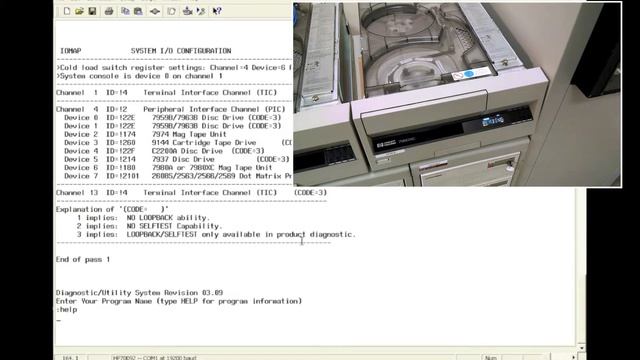Click the Copy toolbar icon
The width and height of the screenshot is (640, 360).
tap(125, 11)
